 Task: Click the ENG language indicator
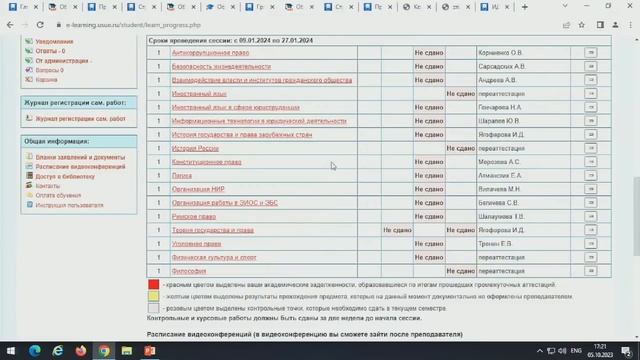coord(576,351)
